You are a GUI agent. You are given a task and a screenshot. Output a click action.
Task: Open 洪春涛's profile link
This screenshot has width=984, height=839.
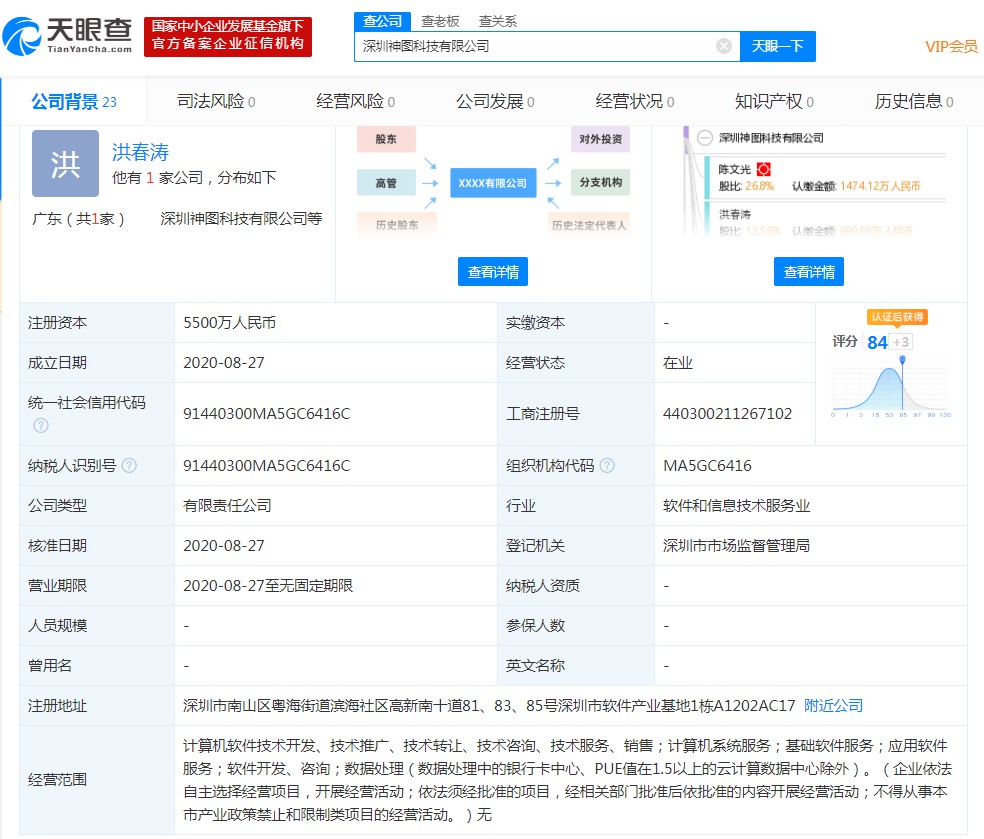(x=141, y=152)
